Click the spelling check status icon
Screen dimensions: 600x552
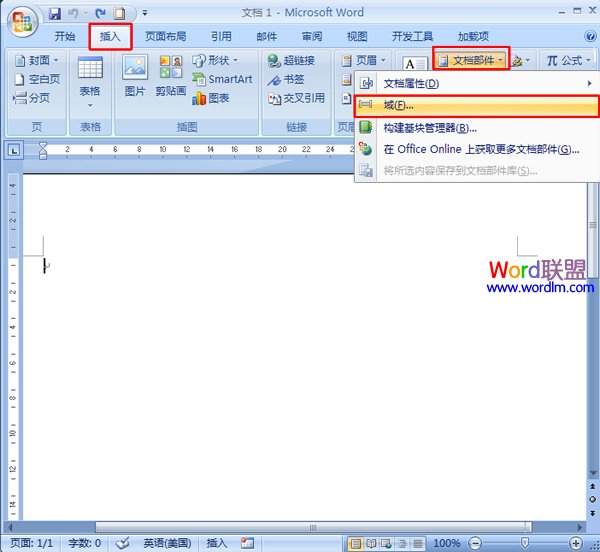[122, 543]
